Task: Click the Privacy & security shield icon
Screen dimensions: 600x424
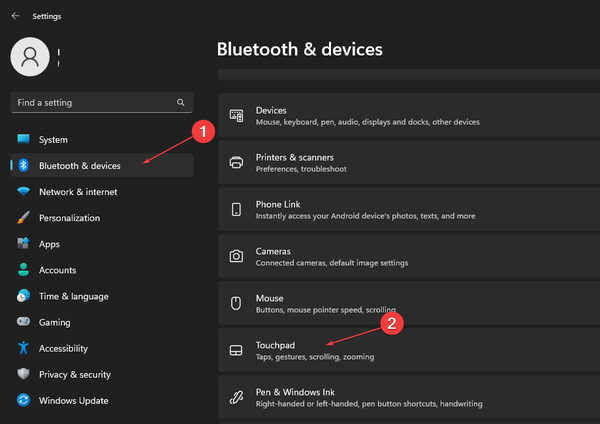Action: [23, 374]
